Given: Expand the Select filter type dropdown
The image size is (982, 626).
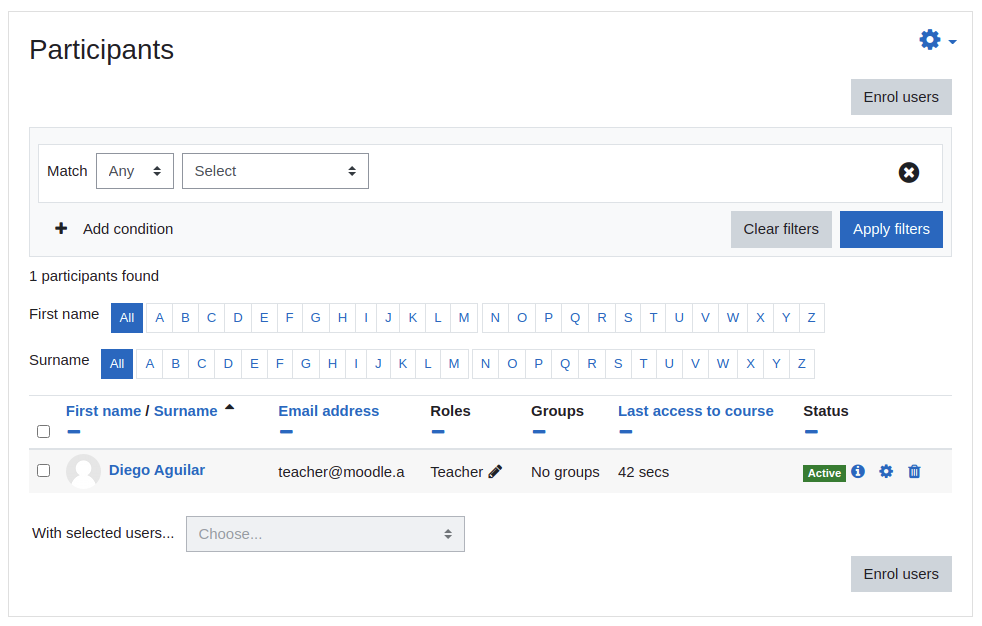Looking at the screenshot, I should pyautogui.click(x=275, y=171).
